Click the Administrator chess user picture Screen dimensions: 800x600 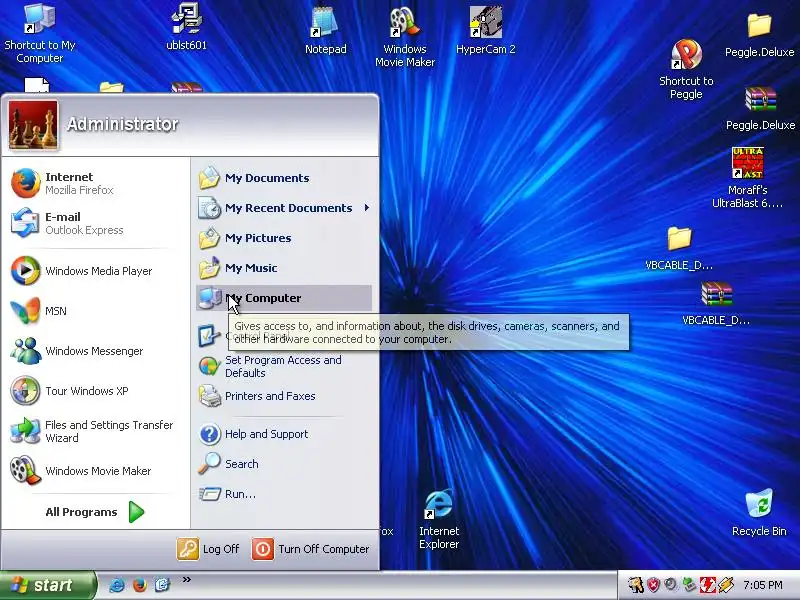point(33,125)
